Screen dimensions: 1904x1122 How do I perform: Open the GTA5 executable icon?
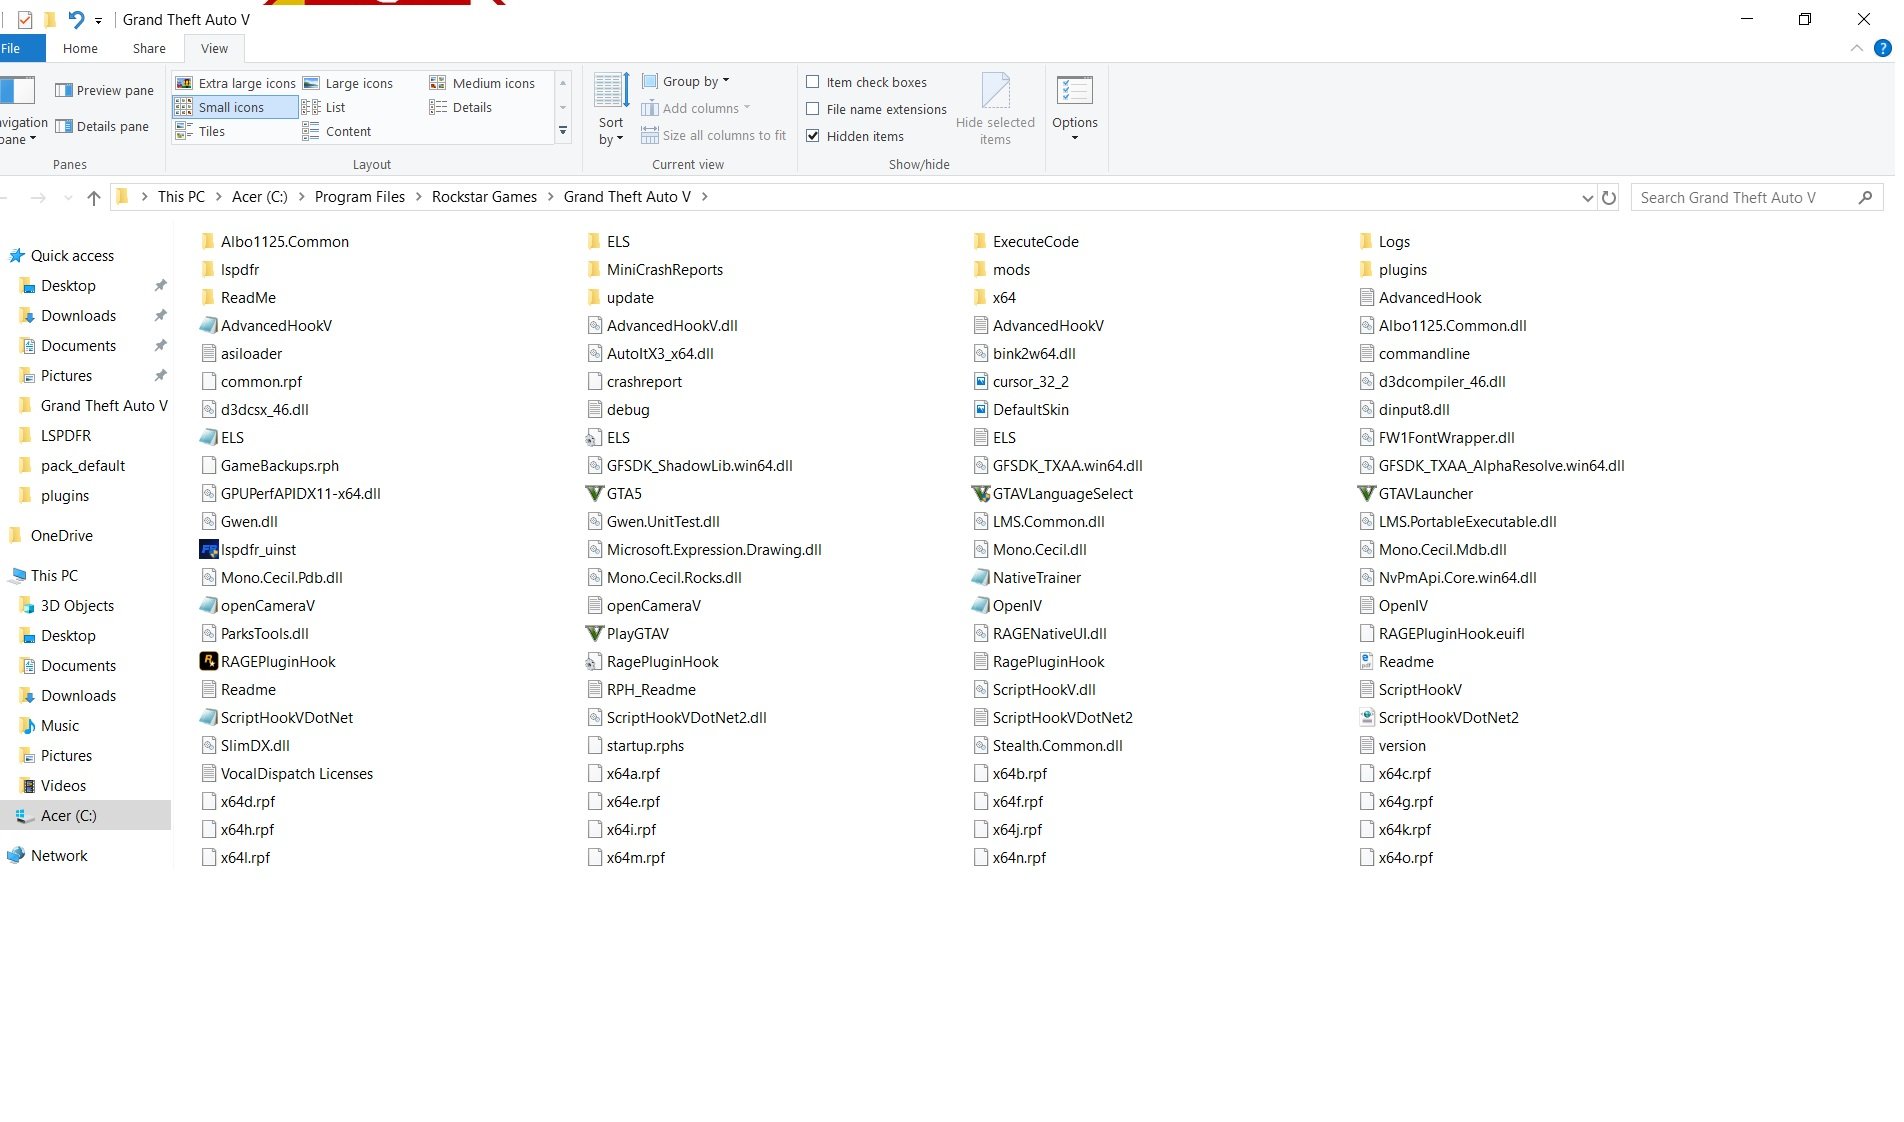(595, 493)
